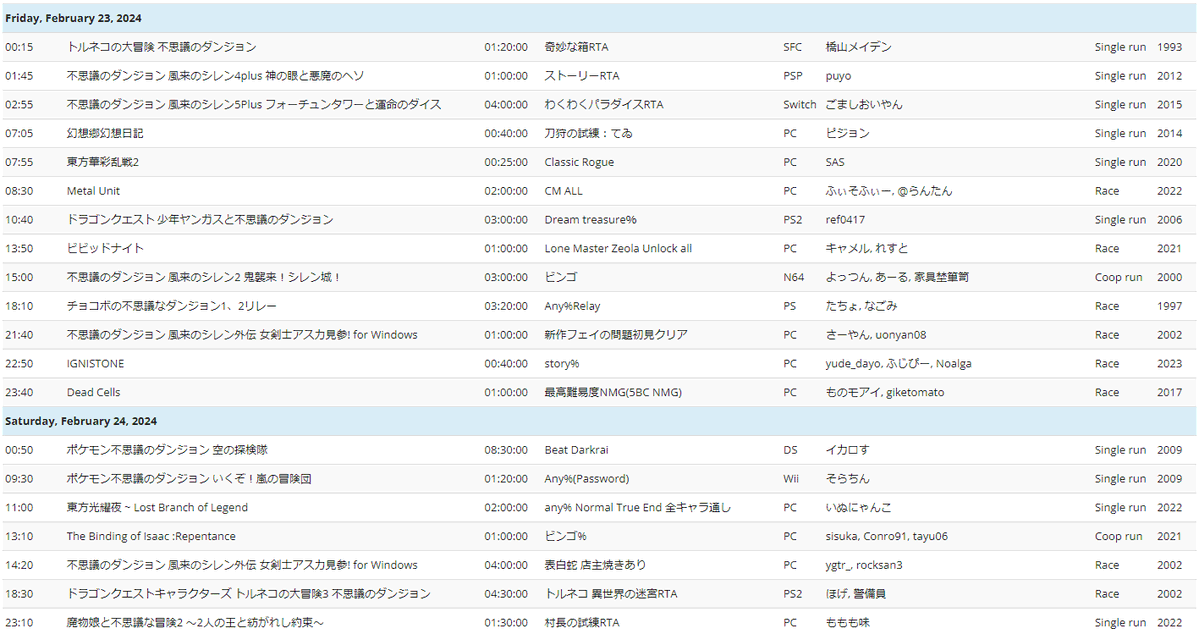The image size is (1199, 634).
Task: Click the category 'Classic Rogue'
Action: tap(579, 162)
